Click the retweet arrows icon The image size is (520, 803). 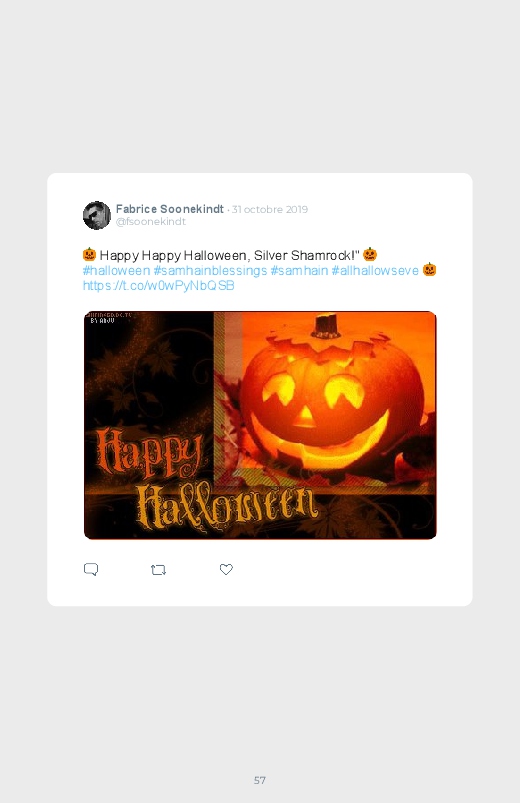(x=158, y=569)
